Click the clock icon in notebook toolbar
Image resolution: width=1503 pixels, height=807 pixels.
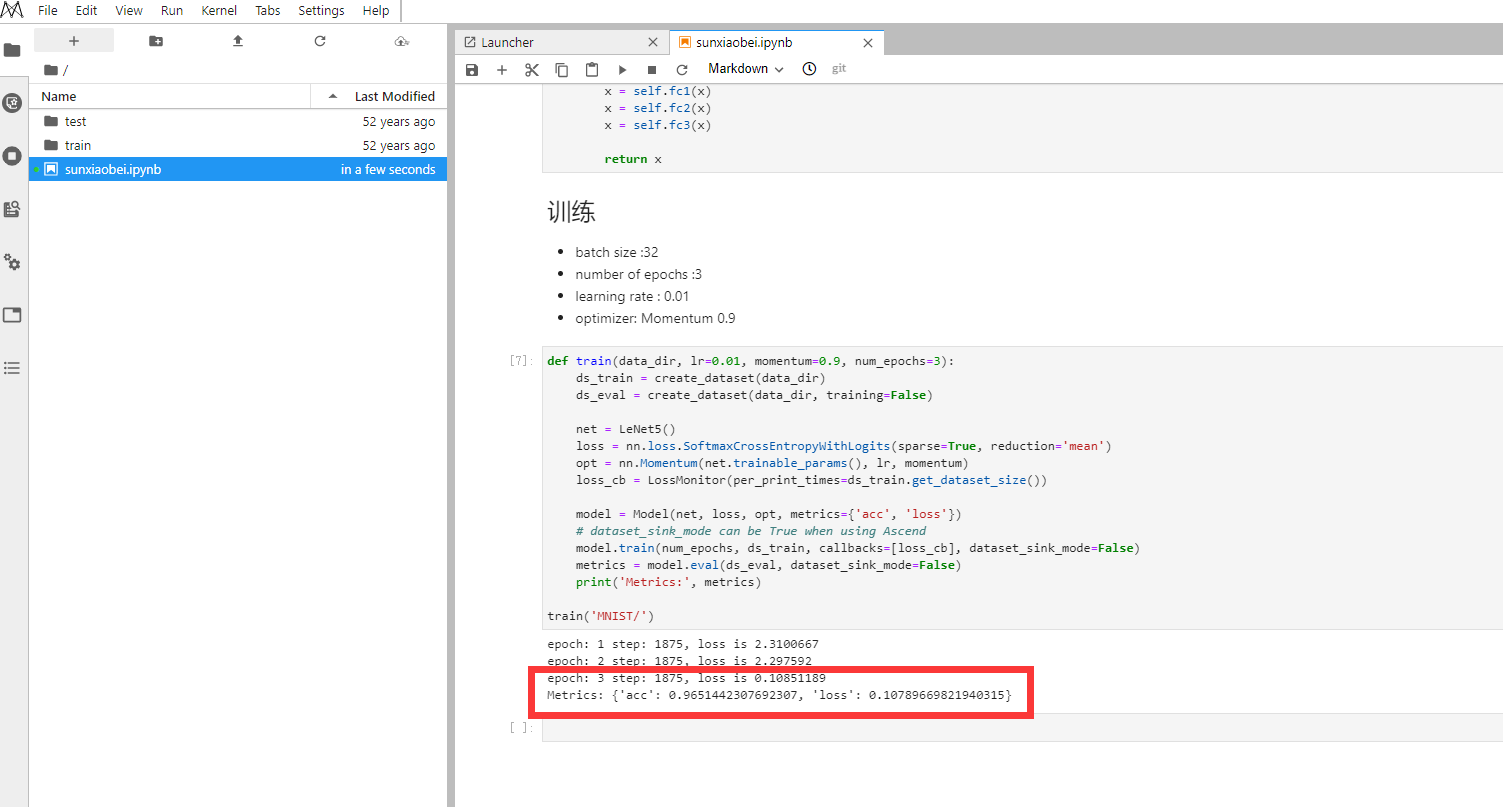click(x=809, y=69)
